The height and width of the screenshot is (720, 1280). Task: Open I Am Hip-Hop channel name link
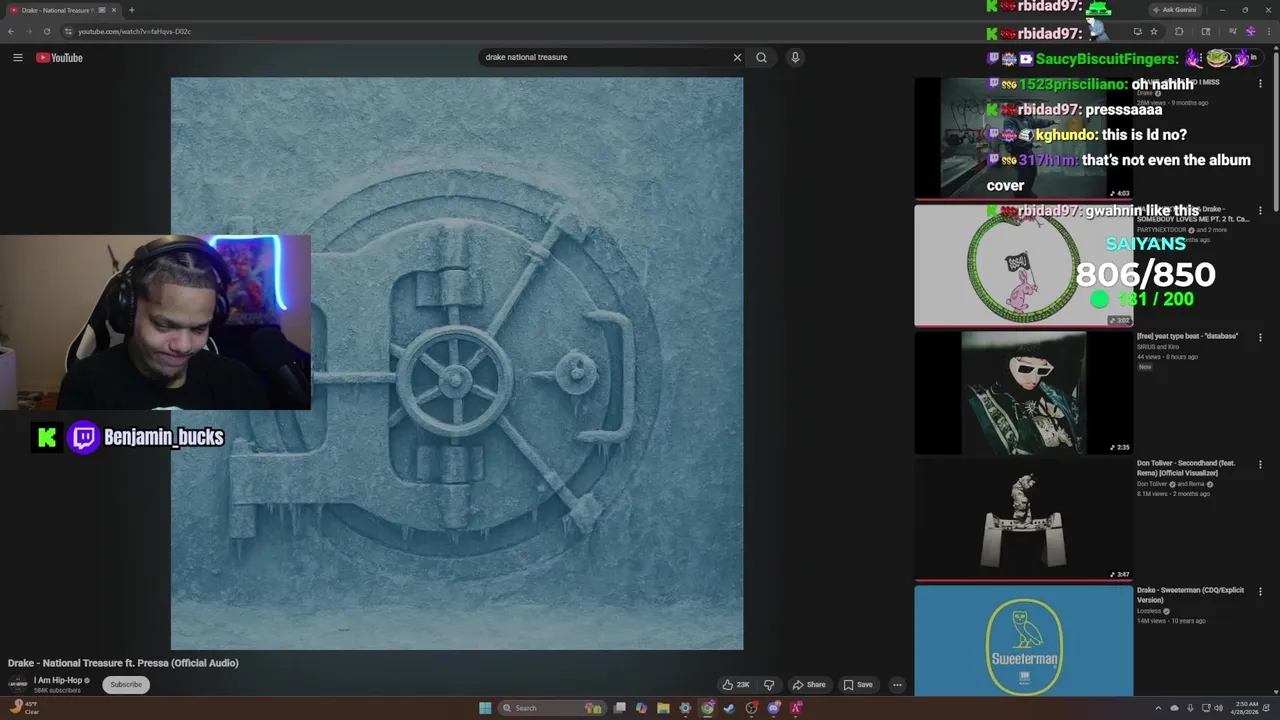[58, 680]
